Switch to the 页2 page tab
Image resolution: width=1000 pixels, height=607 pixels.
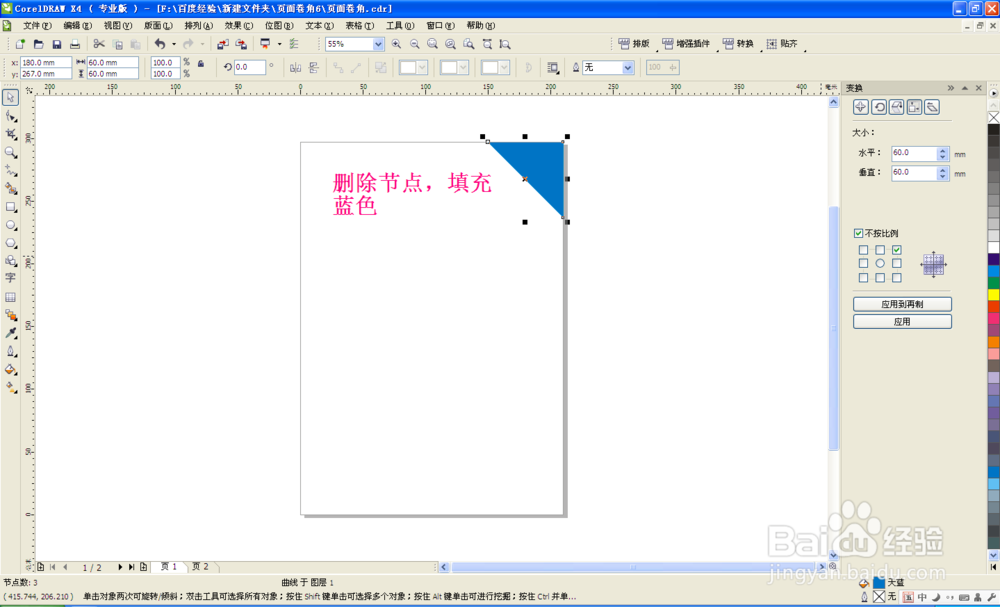(x=200, y=566)
